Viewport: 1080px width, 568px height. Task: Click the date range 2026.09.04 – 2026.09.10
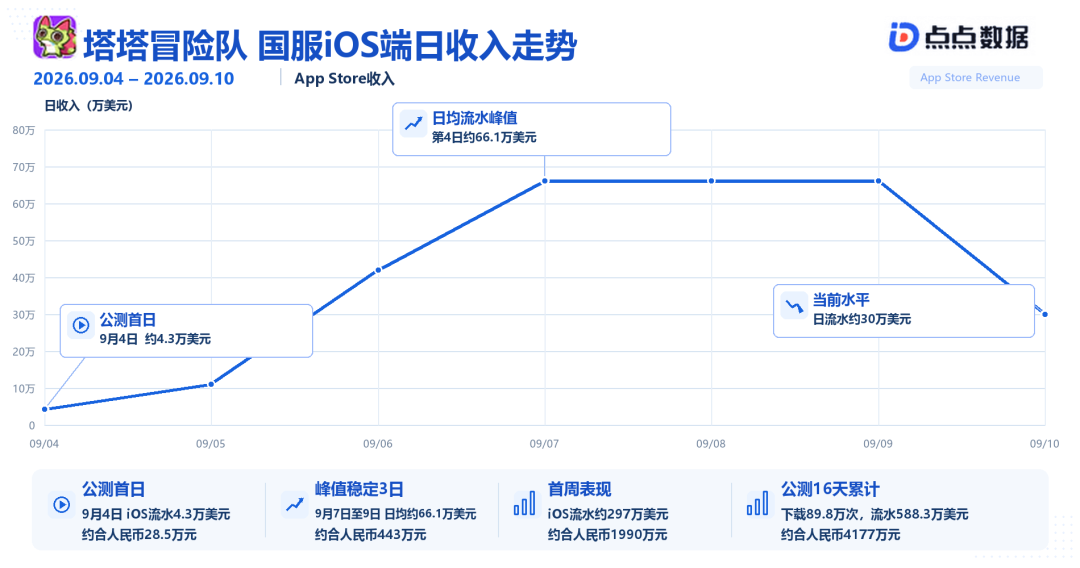134,78
